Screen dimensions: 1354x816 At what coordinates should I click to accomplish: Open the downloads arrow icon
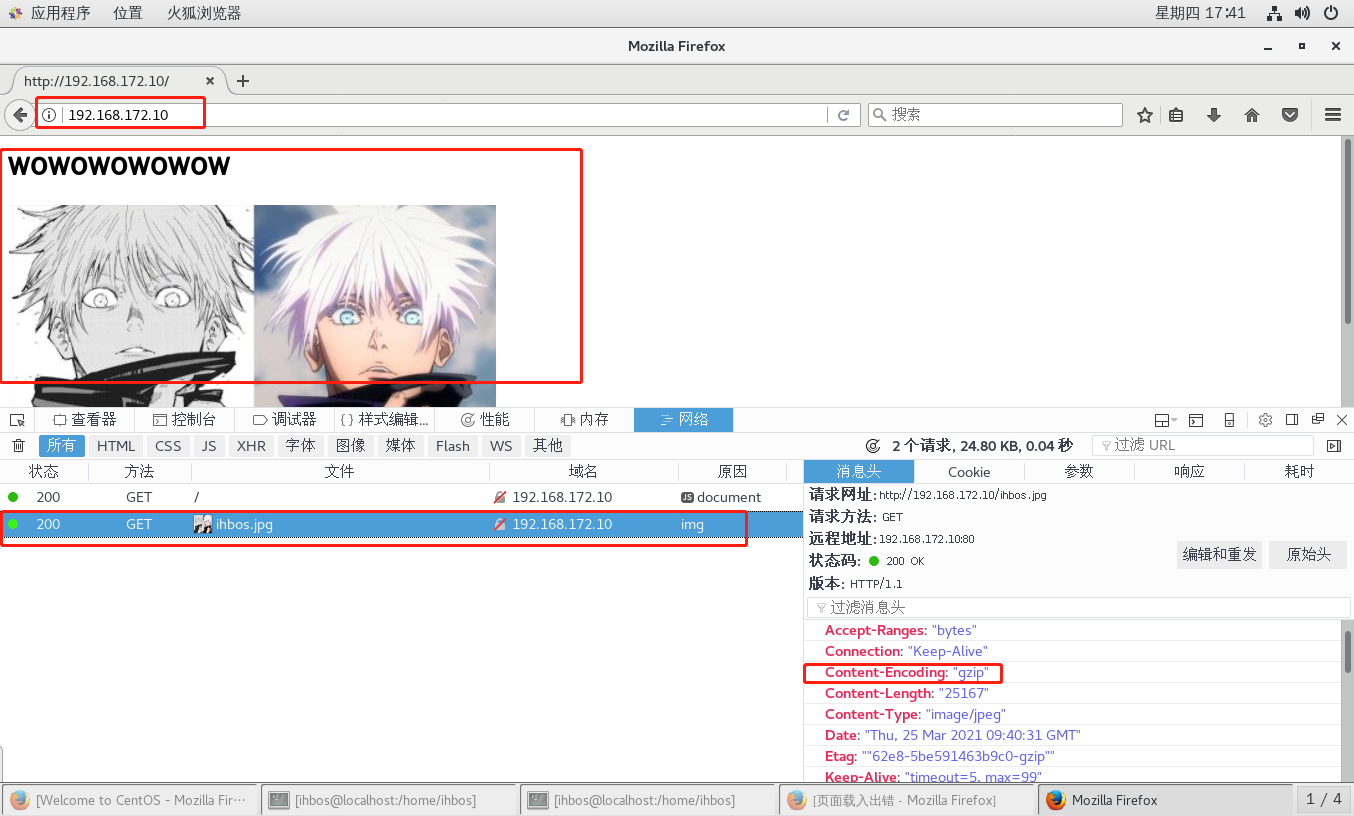[x=1214, y=115]
